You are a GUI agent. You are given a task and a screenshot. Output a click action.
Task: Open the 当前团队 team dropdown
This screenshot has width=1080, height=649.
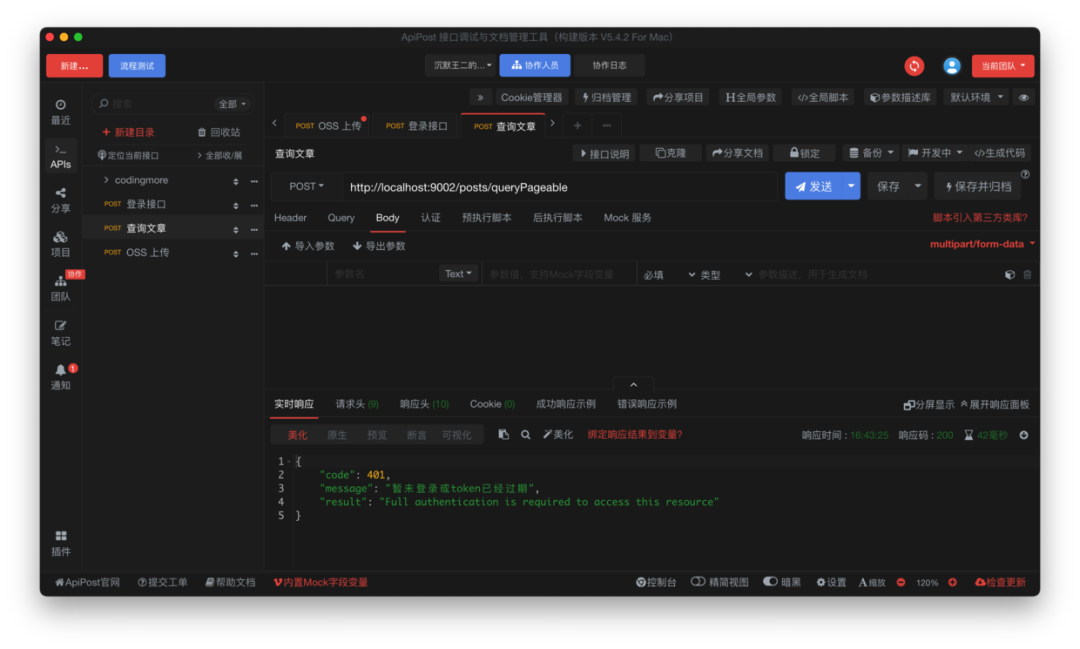point(1003,66)
